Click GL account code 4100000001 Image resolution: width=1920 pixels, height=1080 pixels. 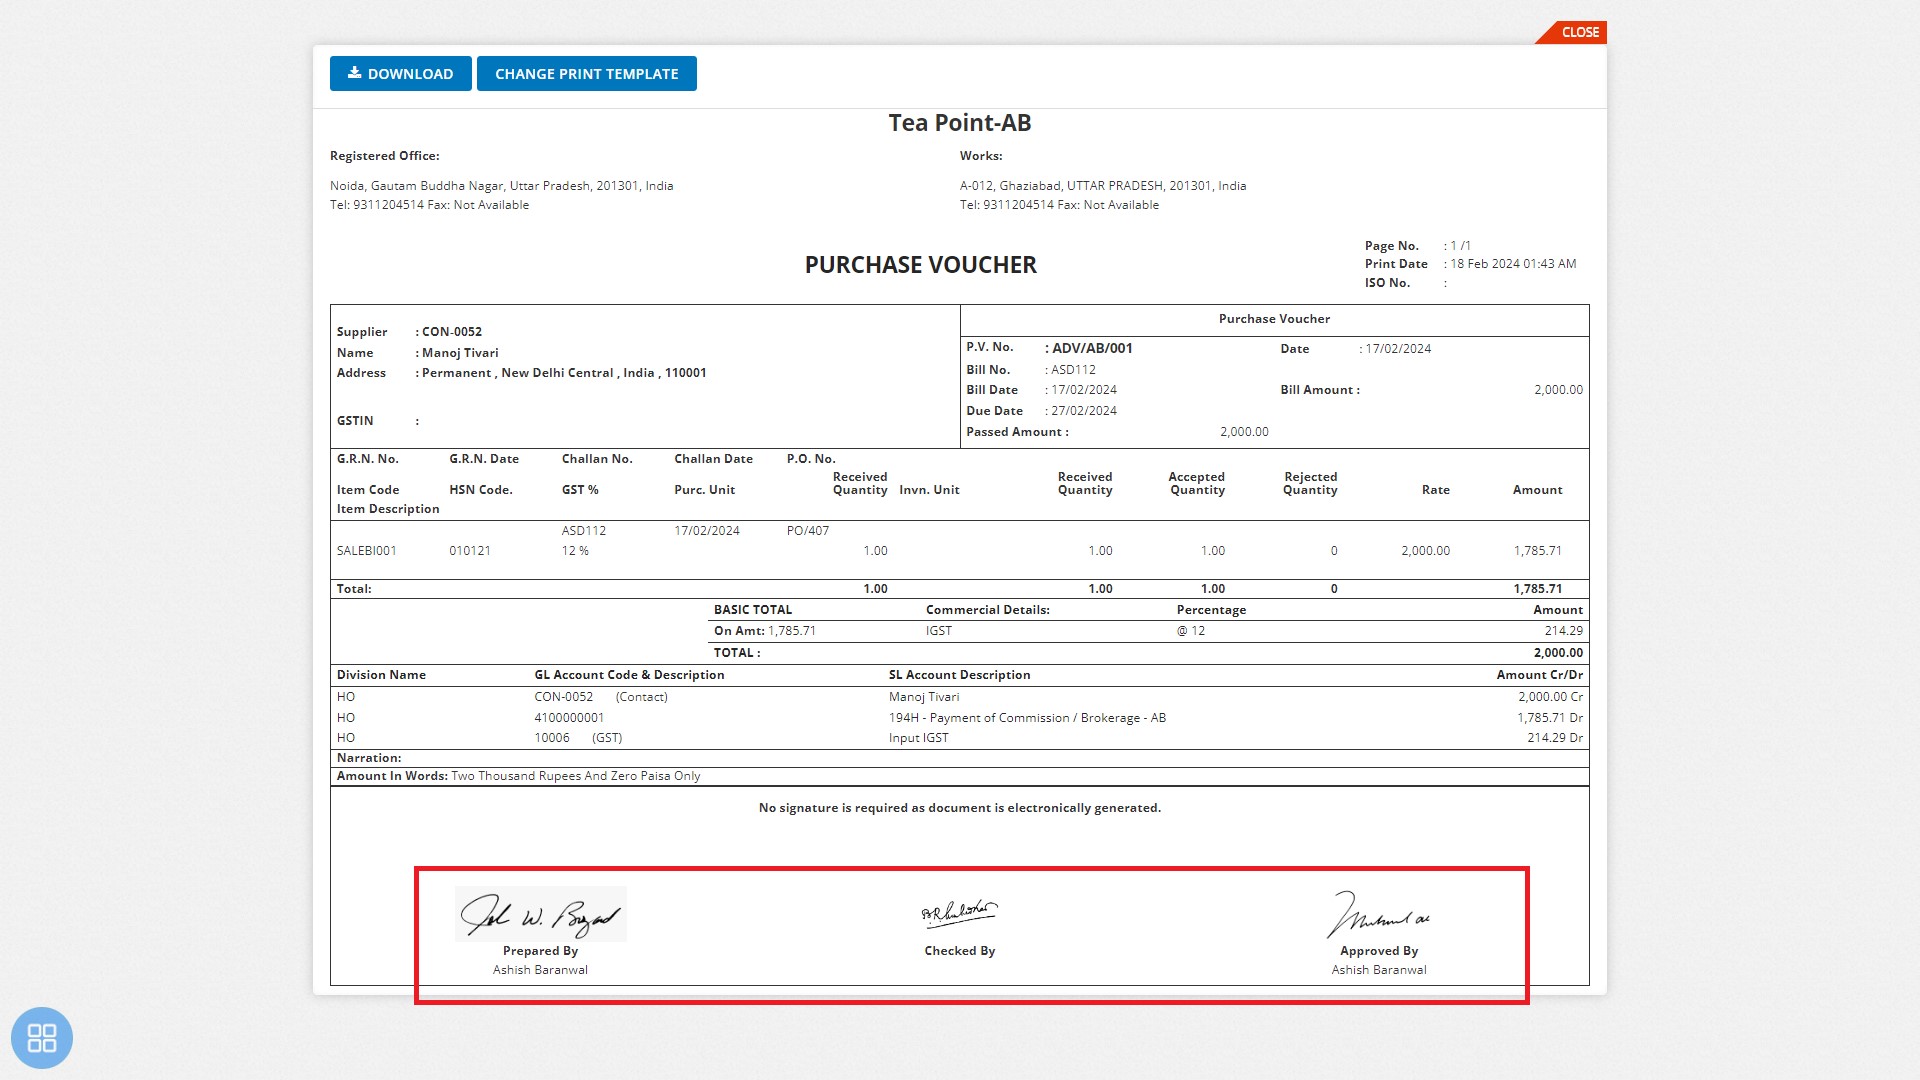click(x=569, y=718)
